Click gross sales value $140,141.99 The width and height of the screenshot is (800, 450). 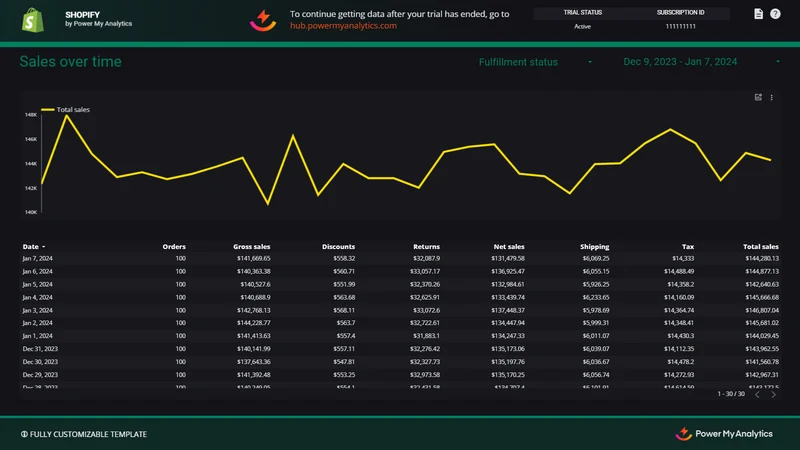pyautogui.click(x=254, y=349)
